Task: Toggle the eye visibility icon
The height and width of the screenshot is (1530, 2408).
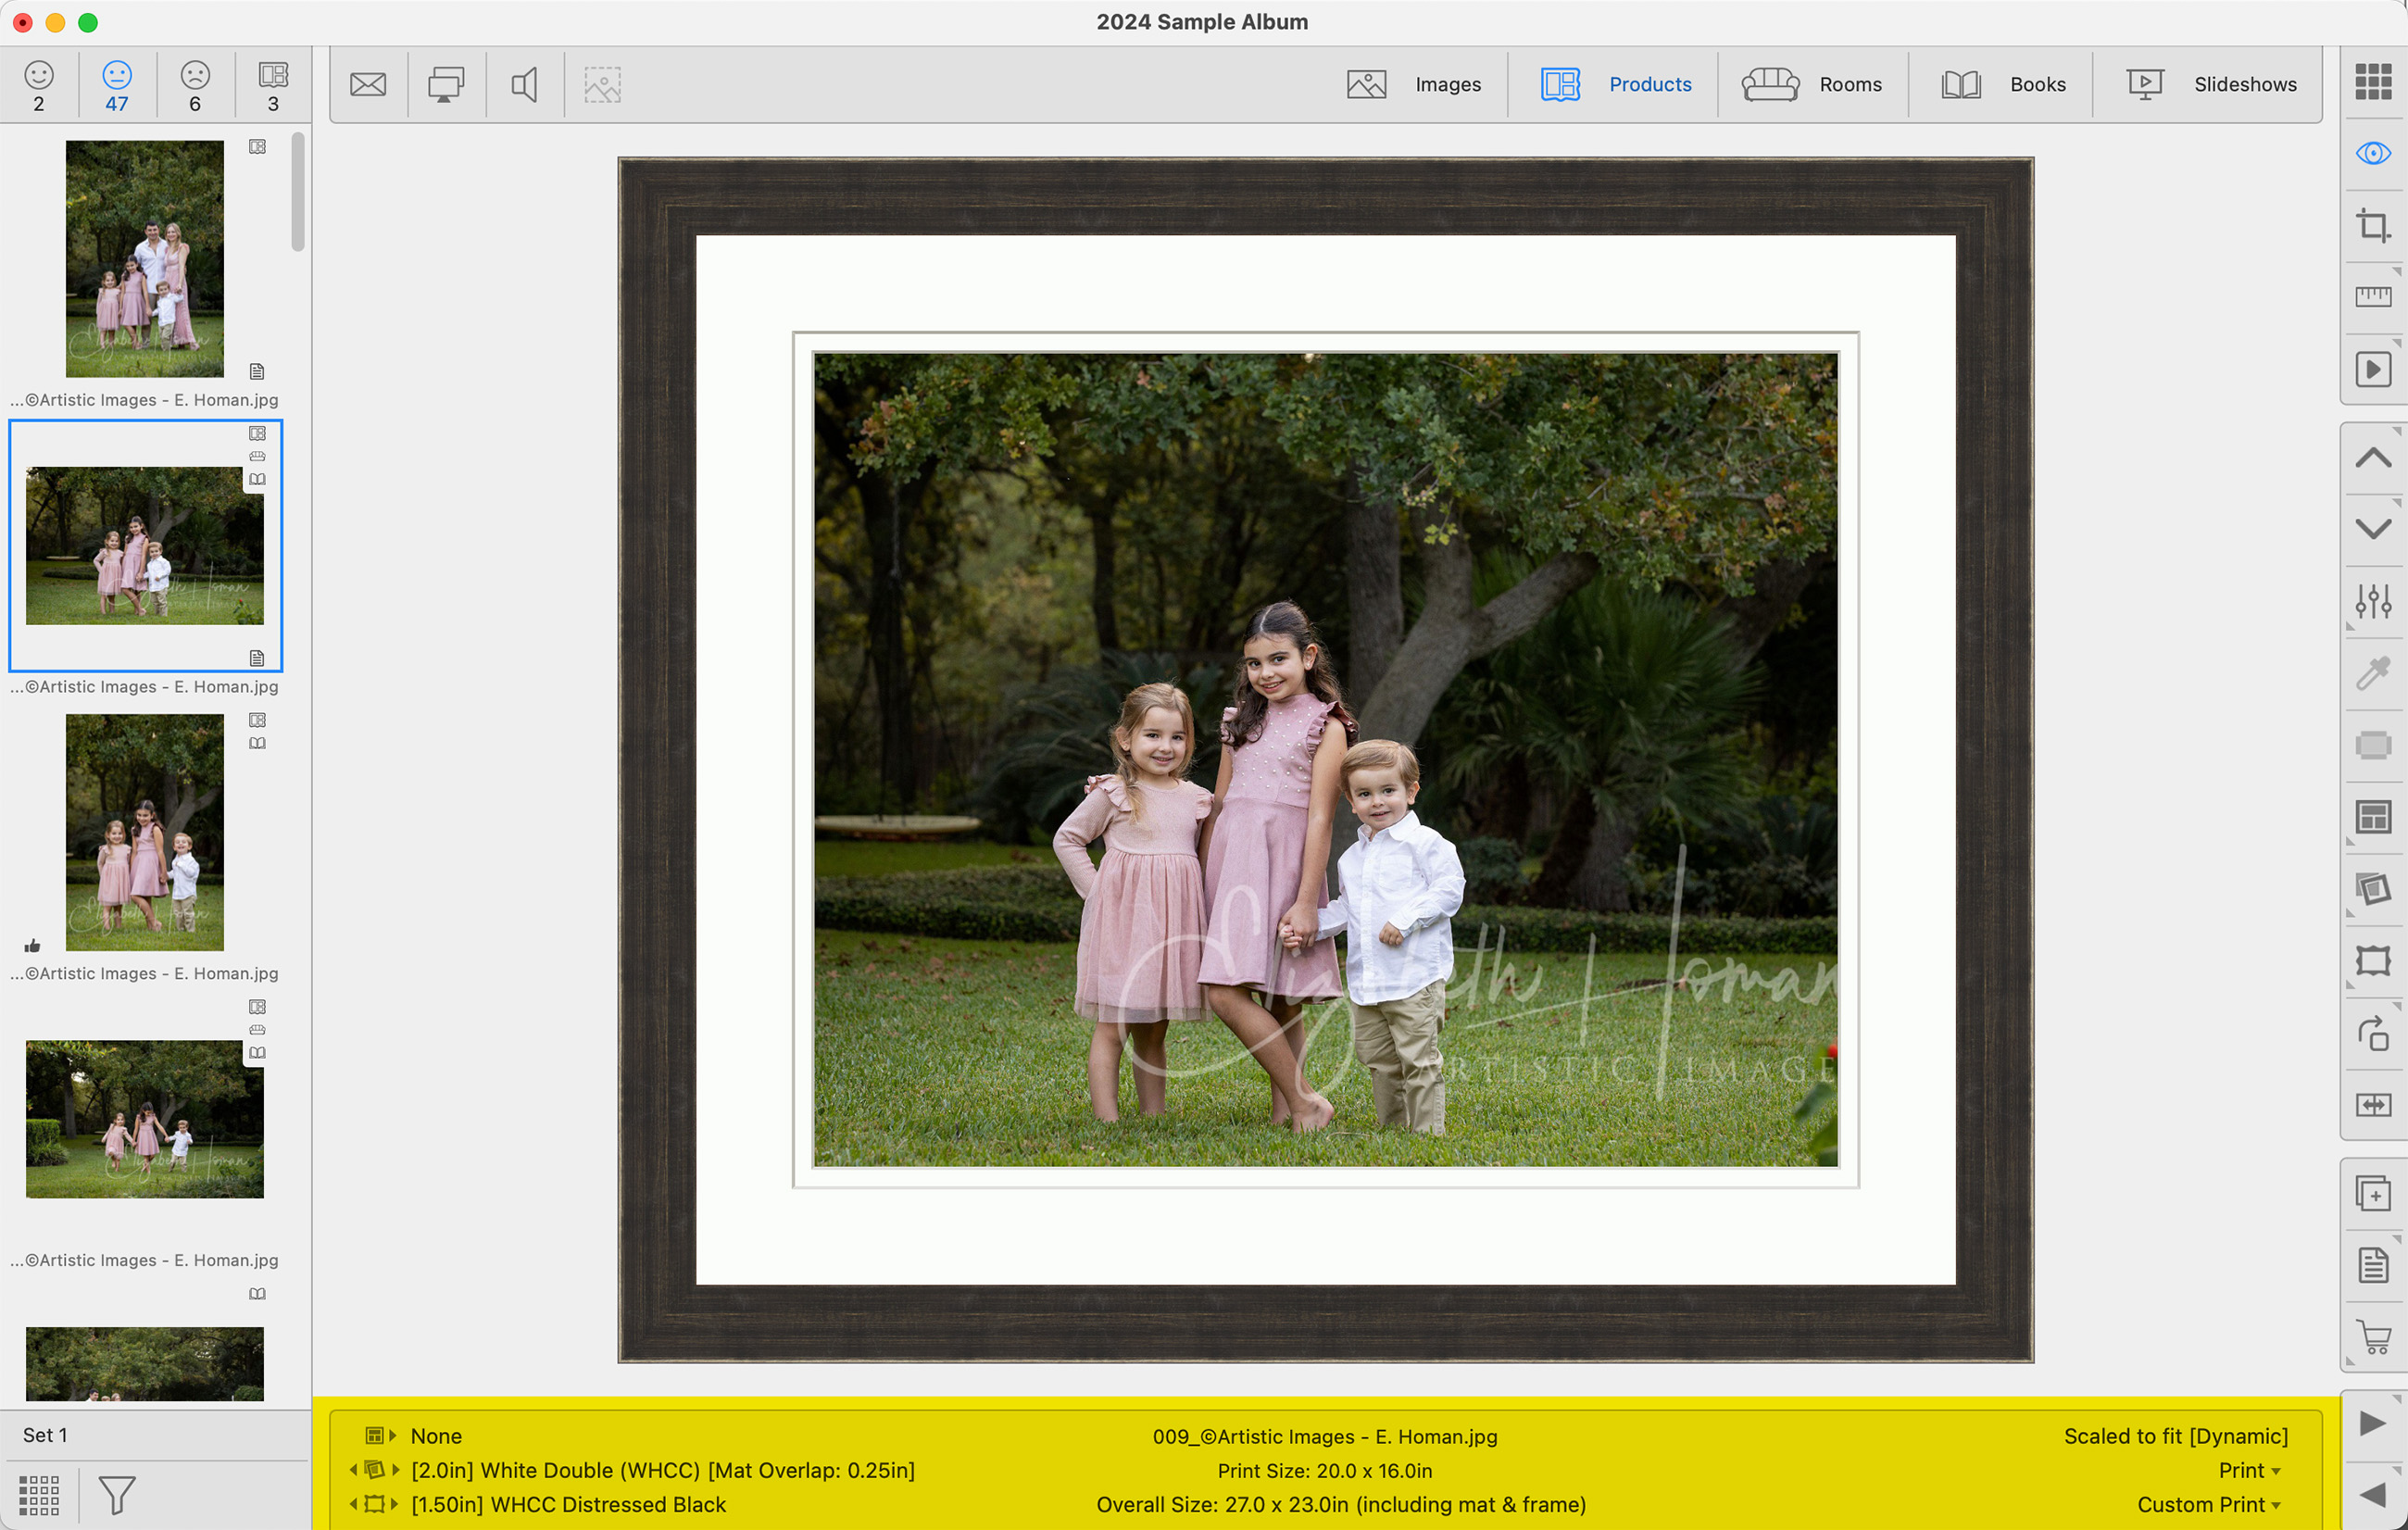Action: tap(2372, 153)
